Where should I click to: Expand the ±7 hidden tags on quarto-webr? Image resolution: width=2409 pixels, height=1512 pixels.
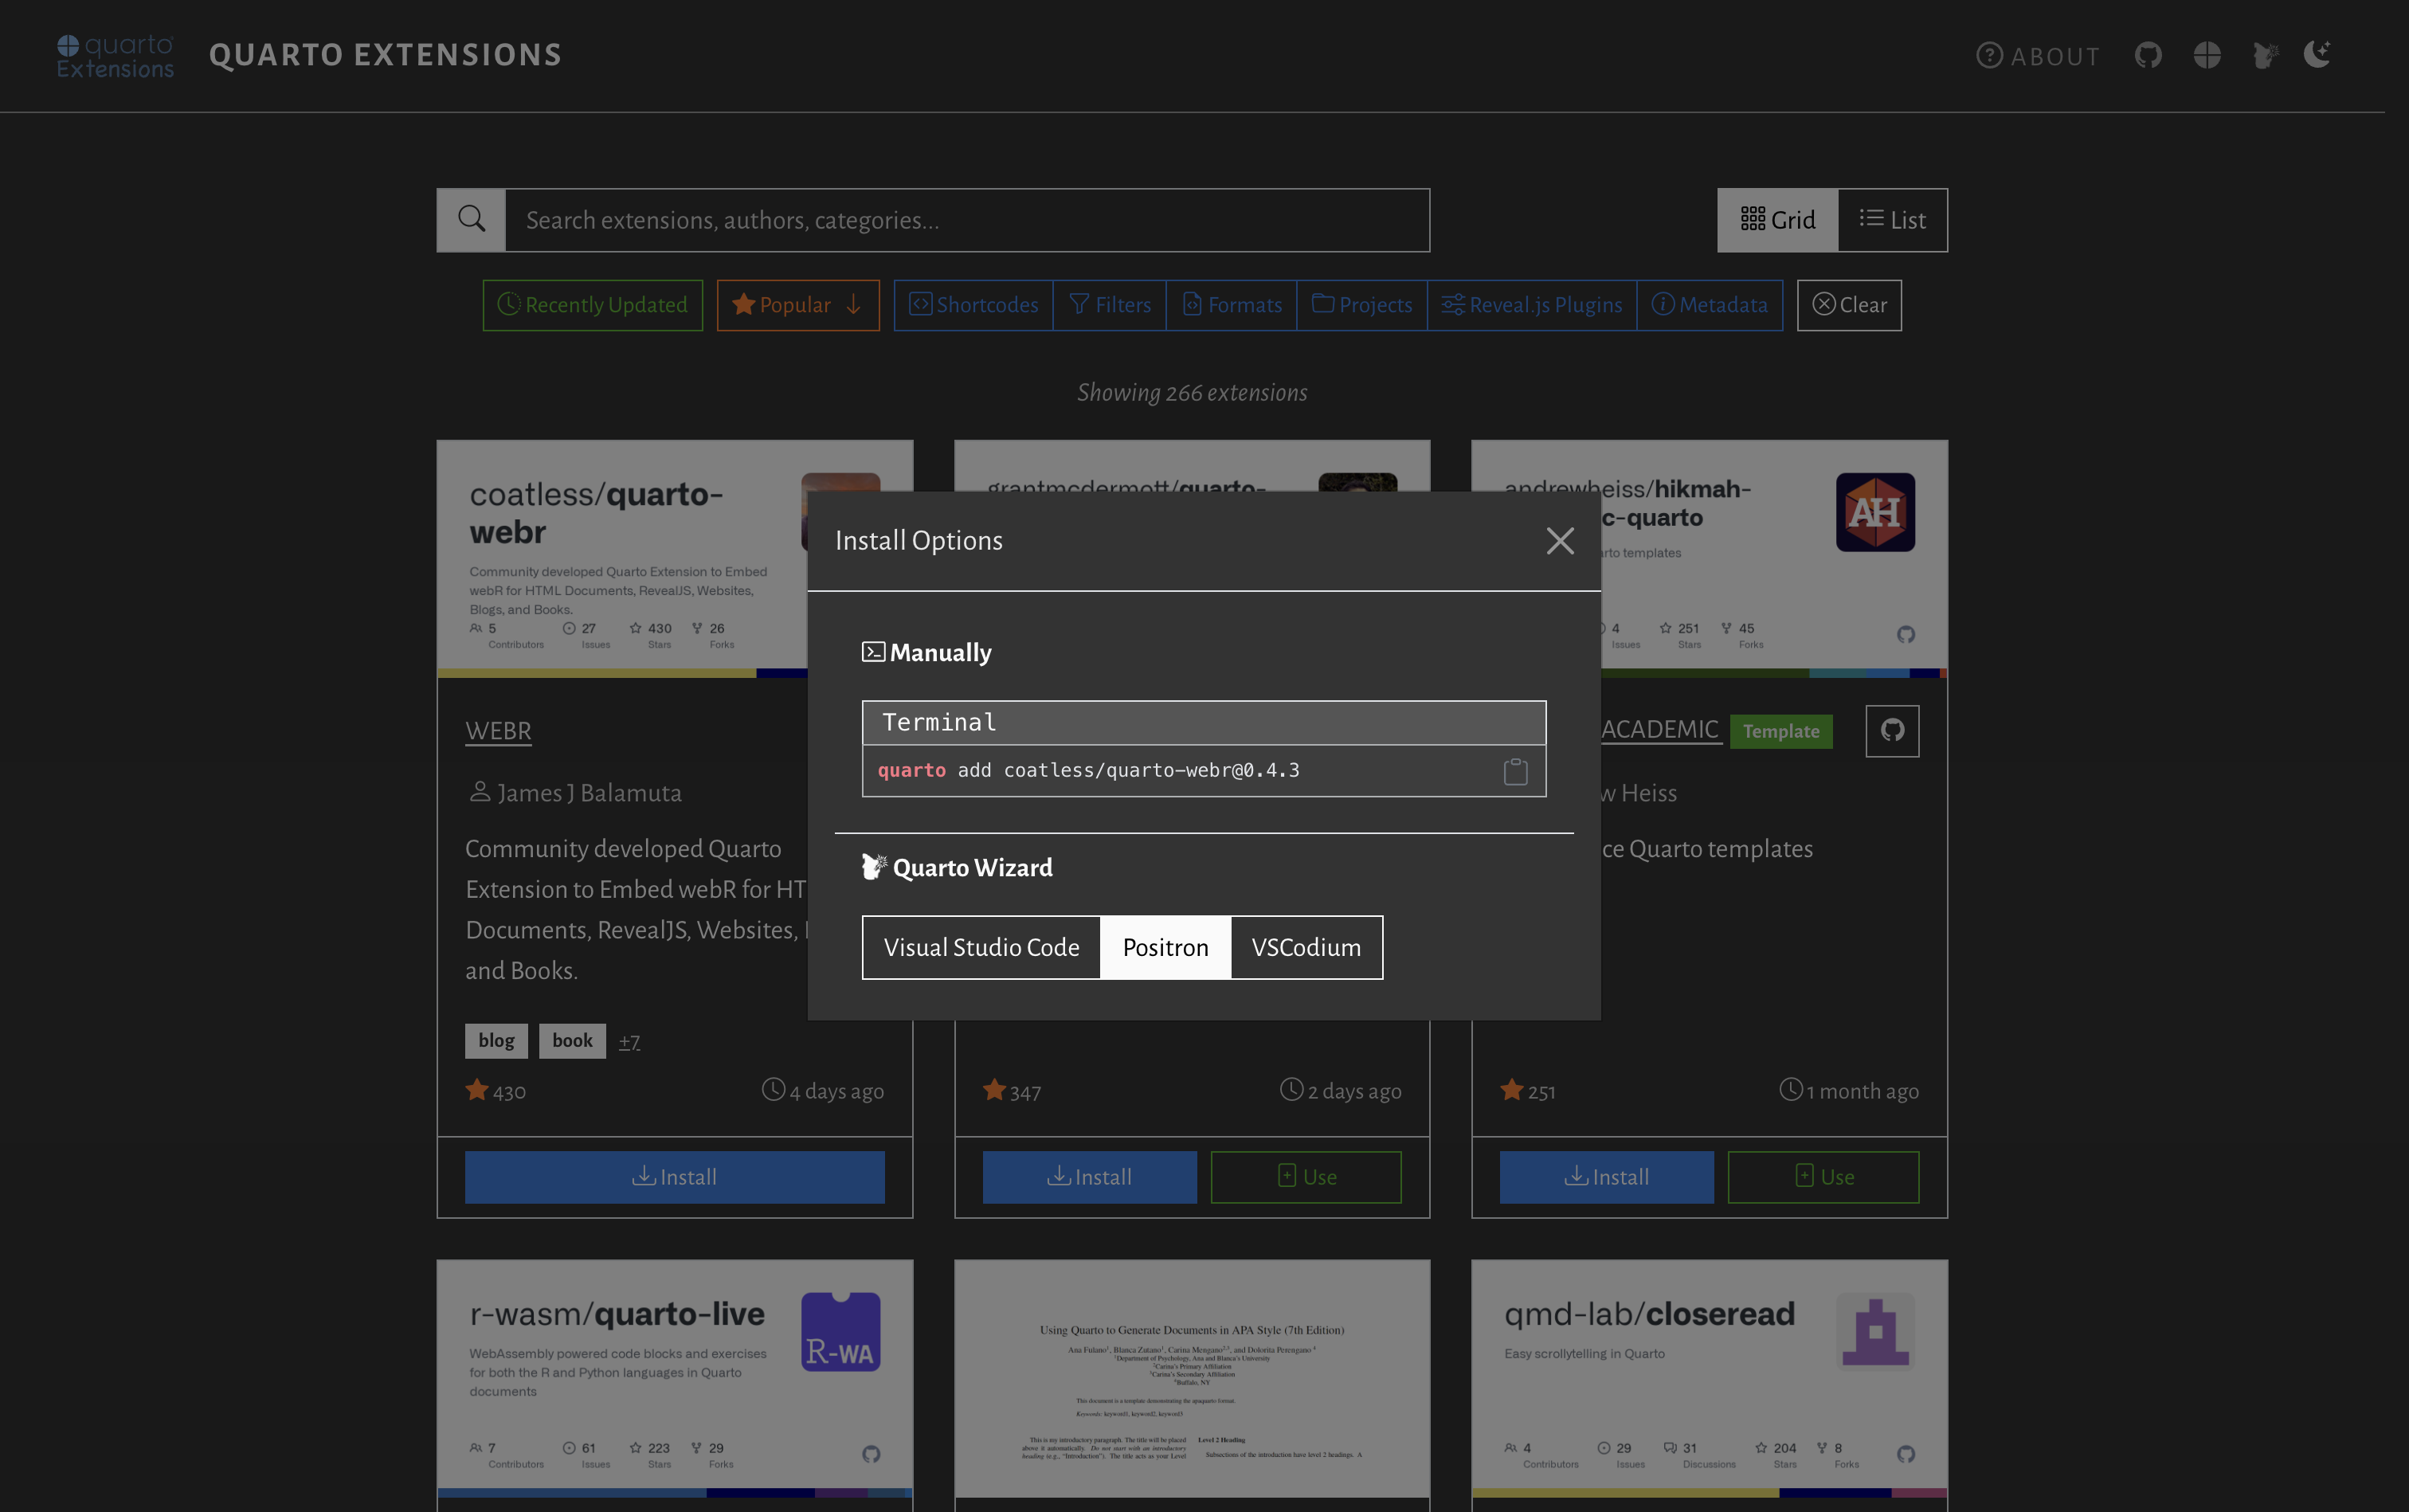(x=630, y=1041)
